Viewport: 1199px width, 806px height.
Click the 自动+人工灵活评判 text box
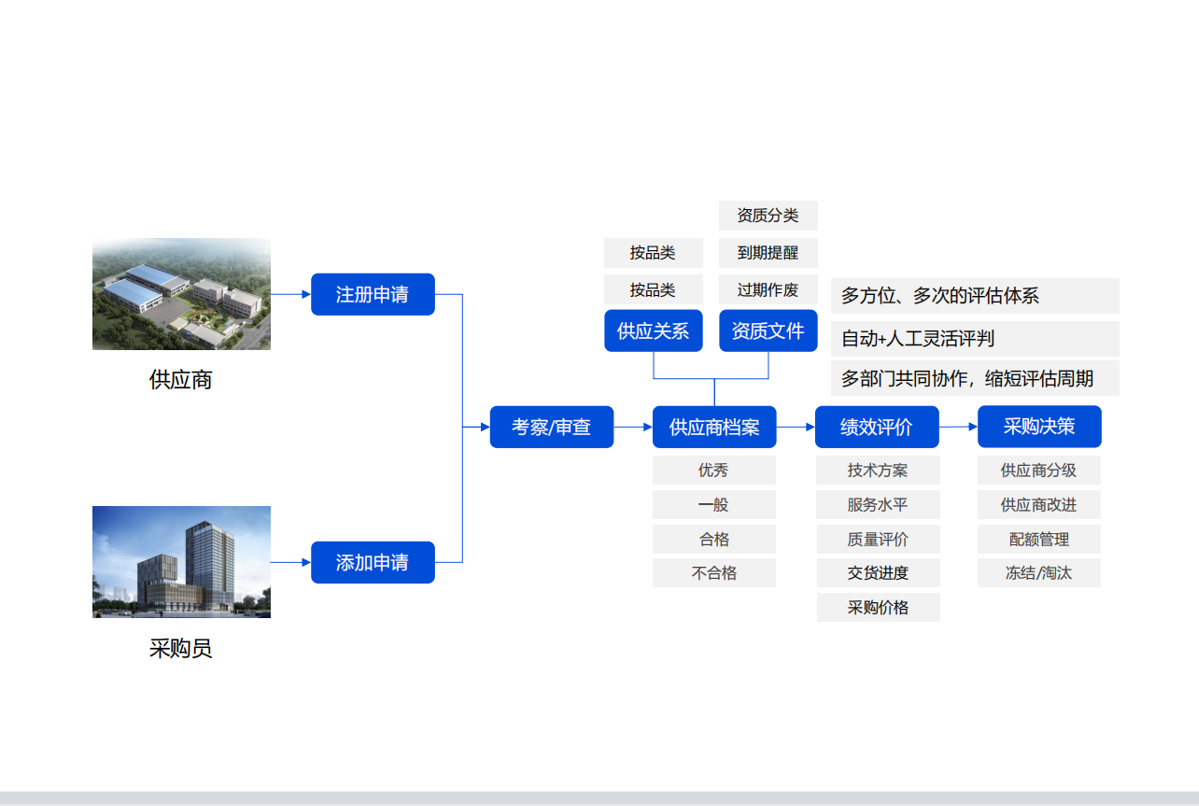point(974,339)
